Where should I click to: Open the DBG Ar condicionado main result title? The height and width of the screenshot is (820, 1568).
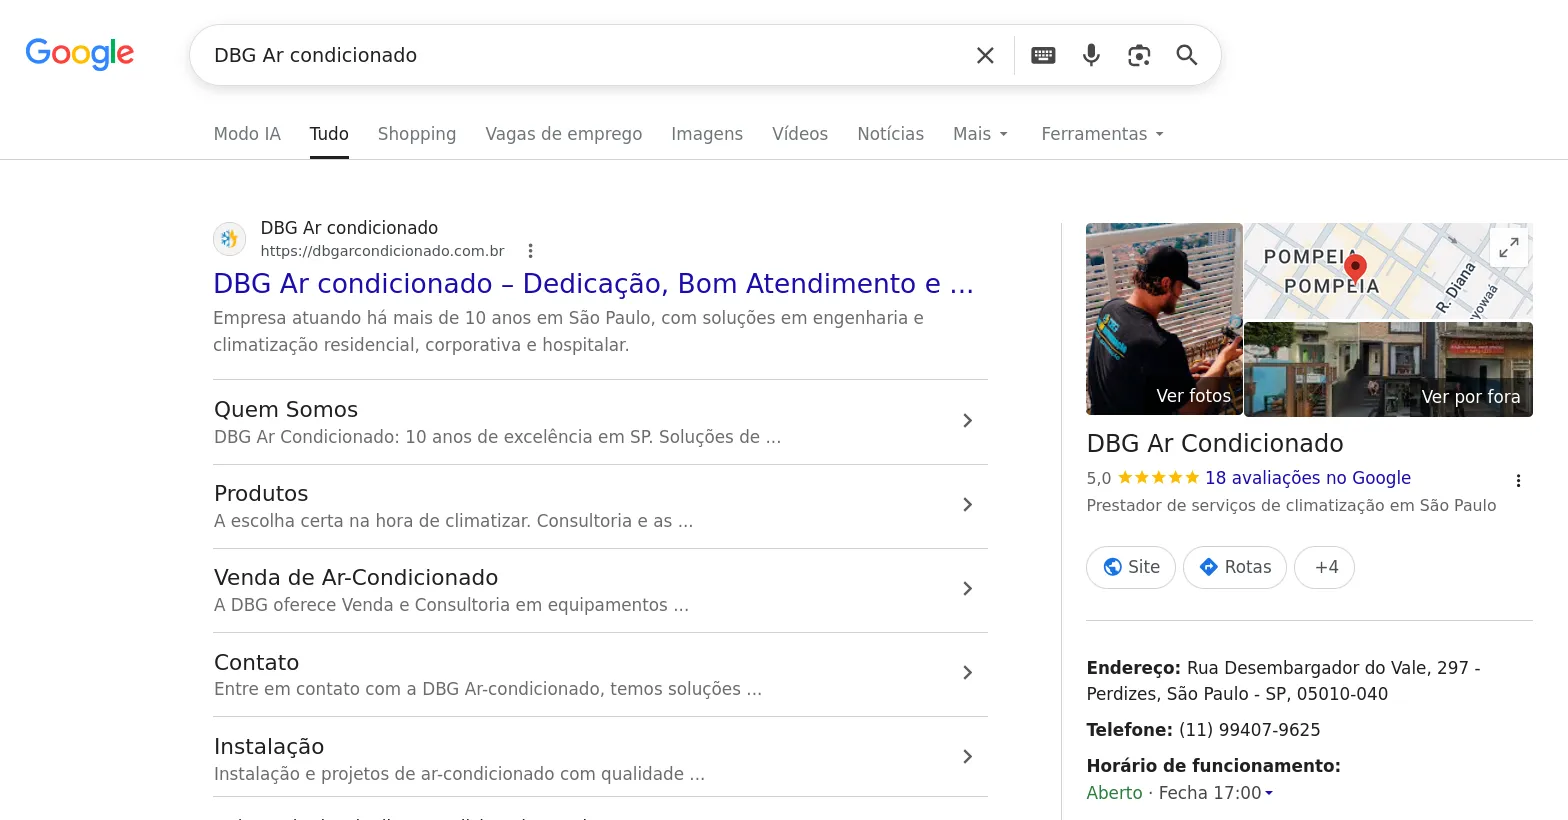point(594,284)
